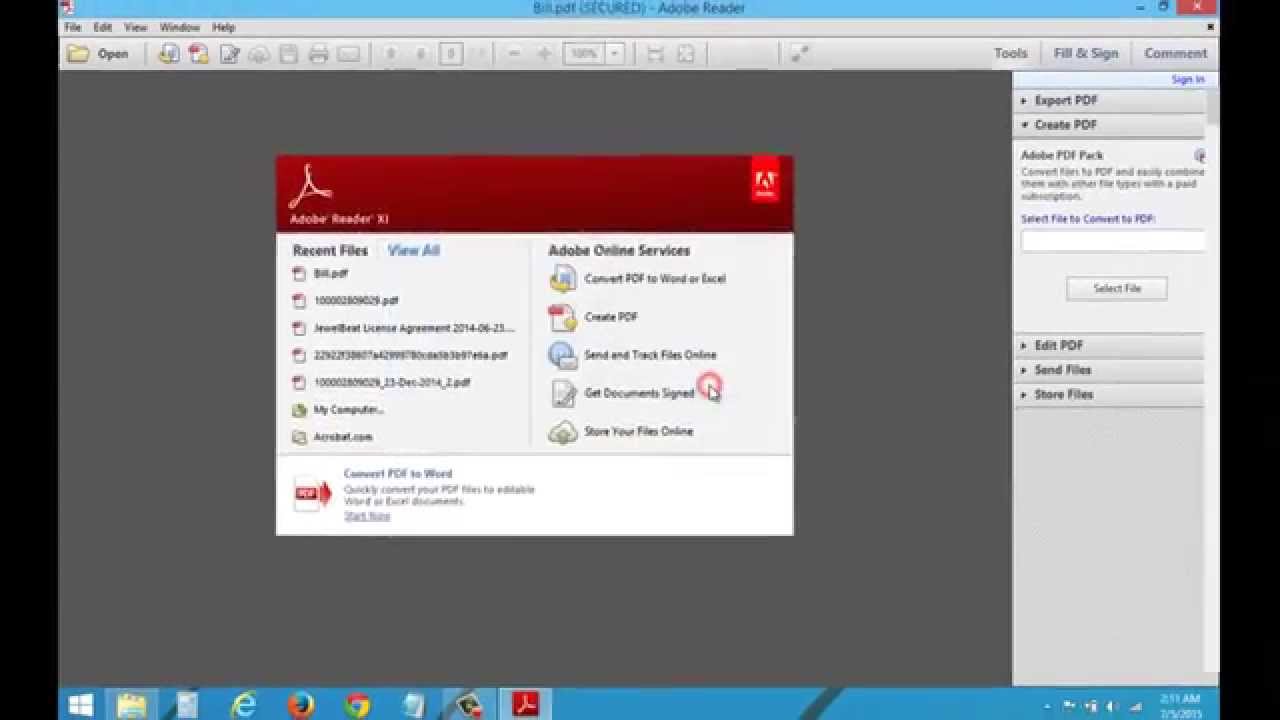Click the edit/sign document toolbar icon
The height and width of the screenshot is (720, 1280).
tap(229, 54)
